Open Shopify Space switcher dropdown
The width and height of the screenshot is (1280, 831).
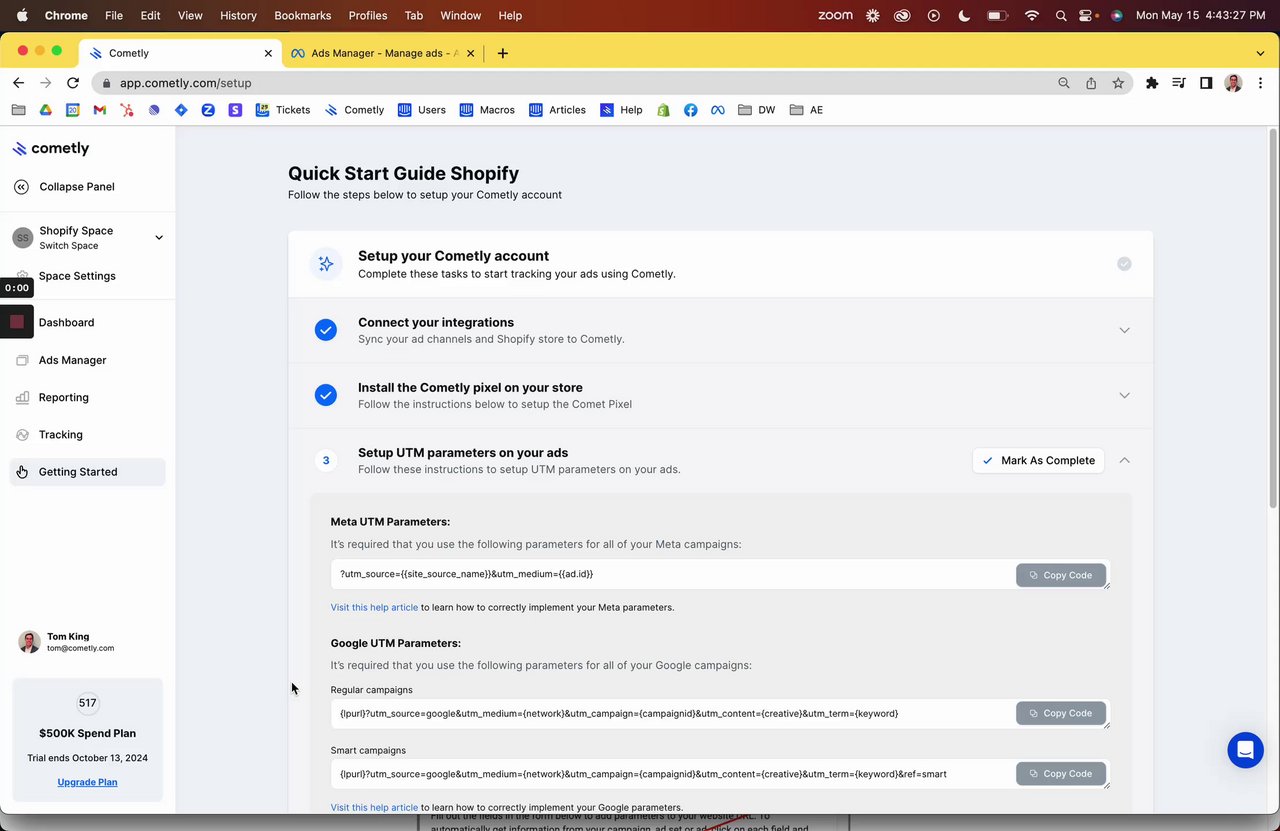(159, 237)
